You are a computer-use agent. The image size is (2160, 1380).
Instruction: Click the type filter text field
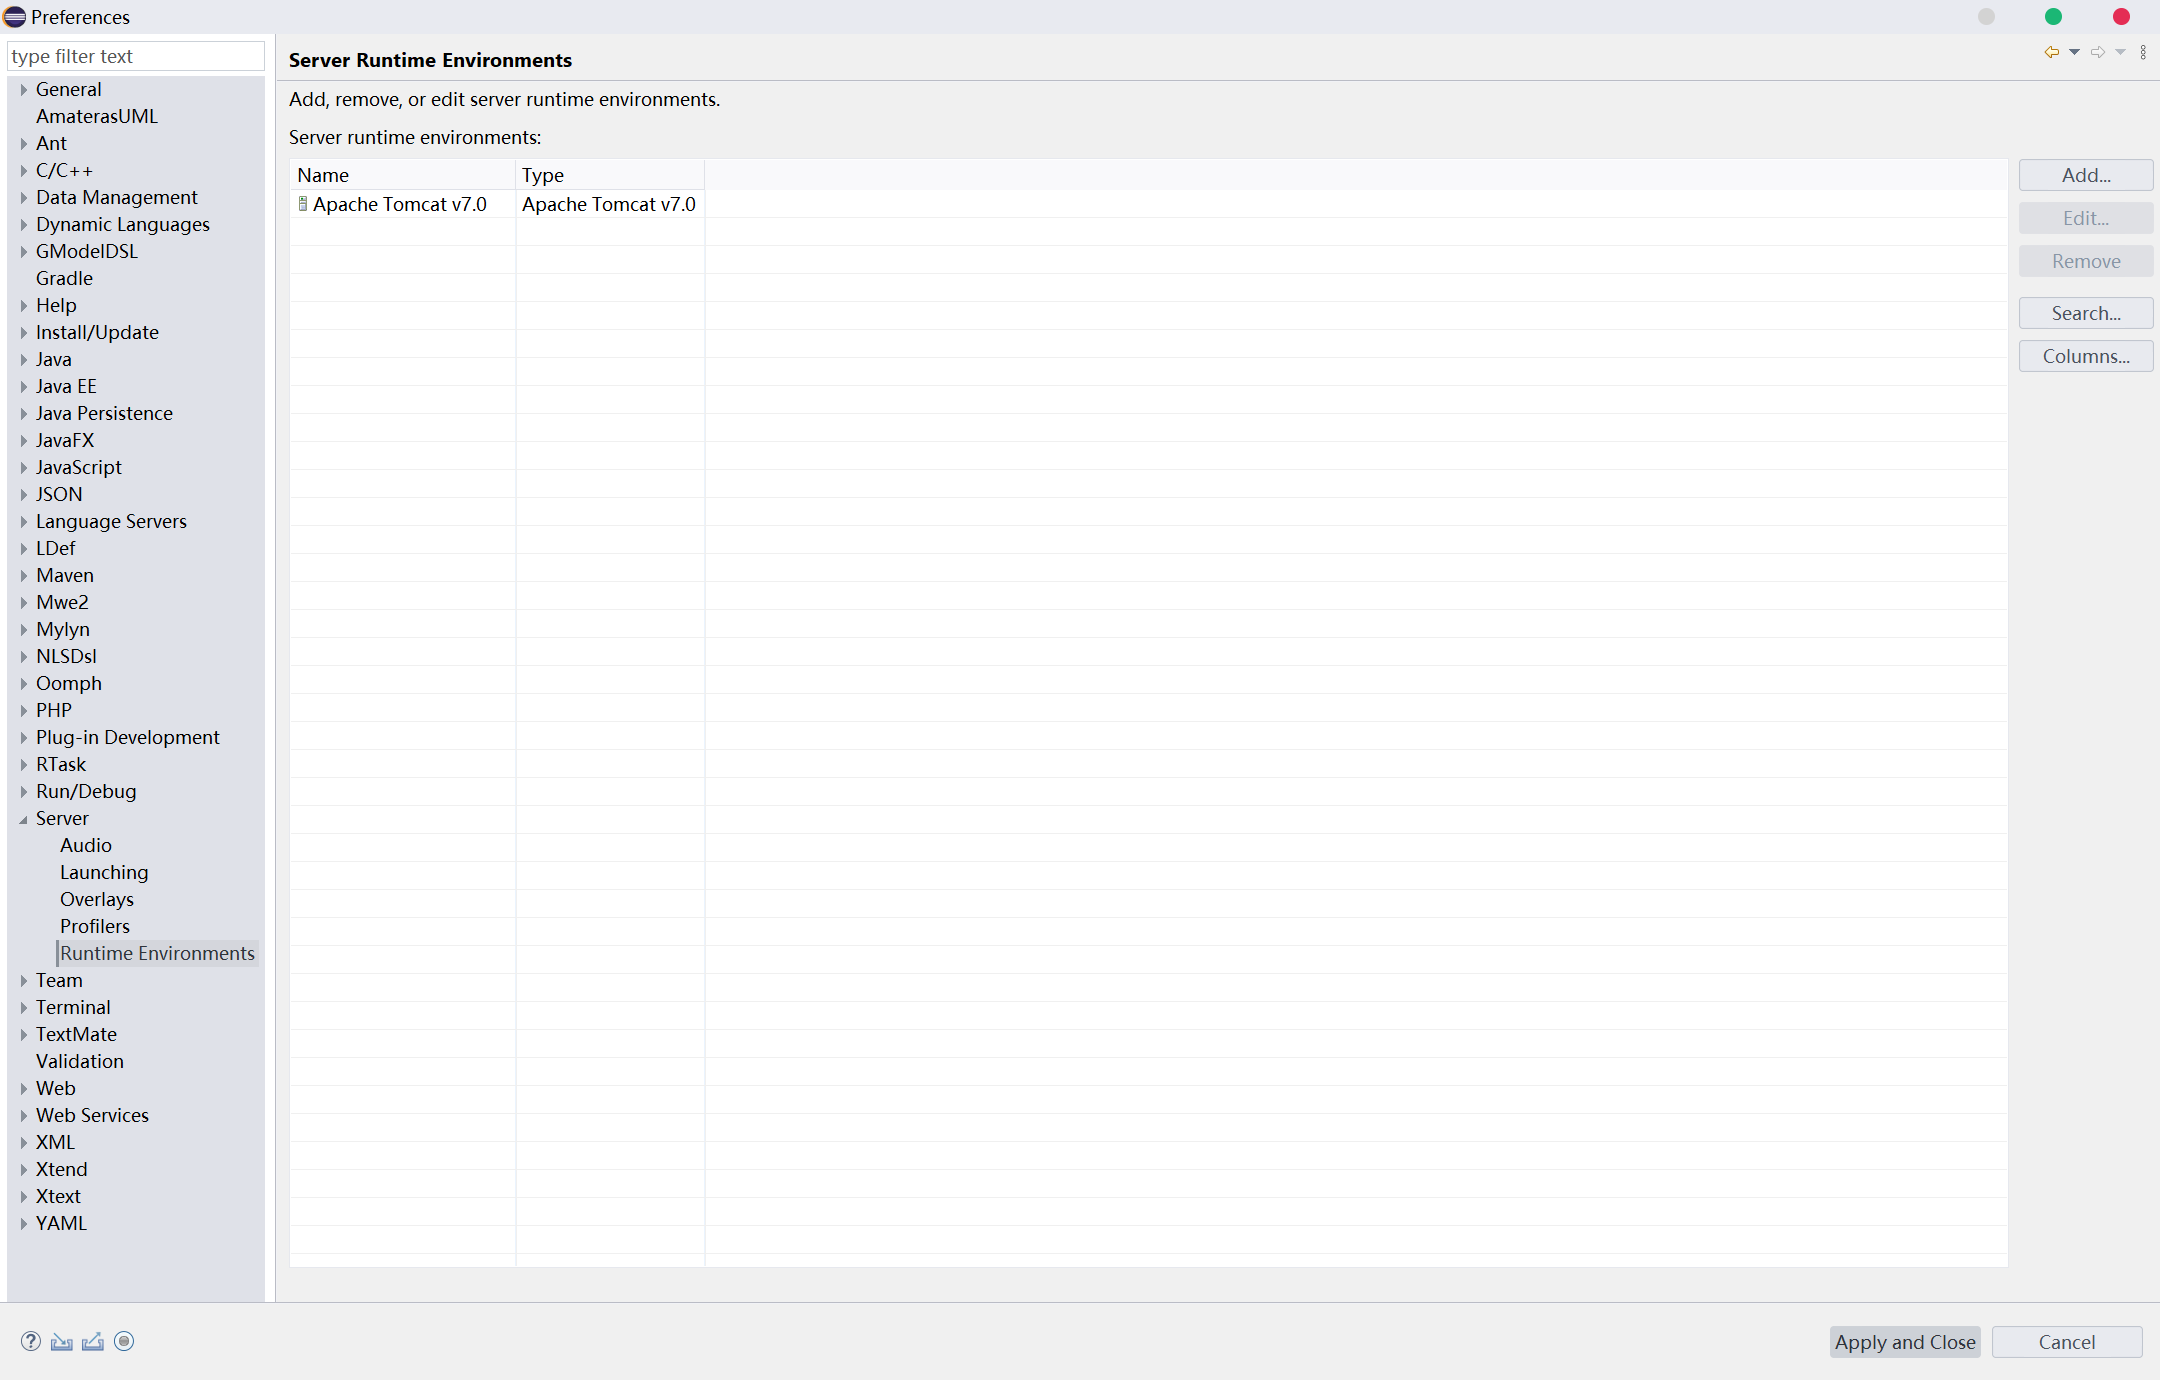tap(136, 56)
